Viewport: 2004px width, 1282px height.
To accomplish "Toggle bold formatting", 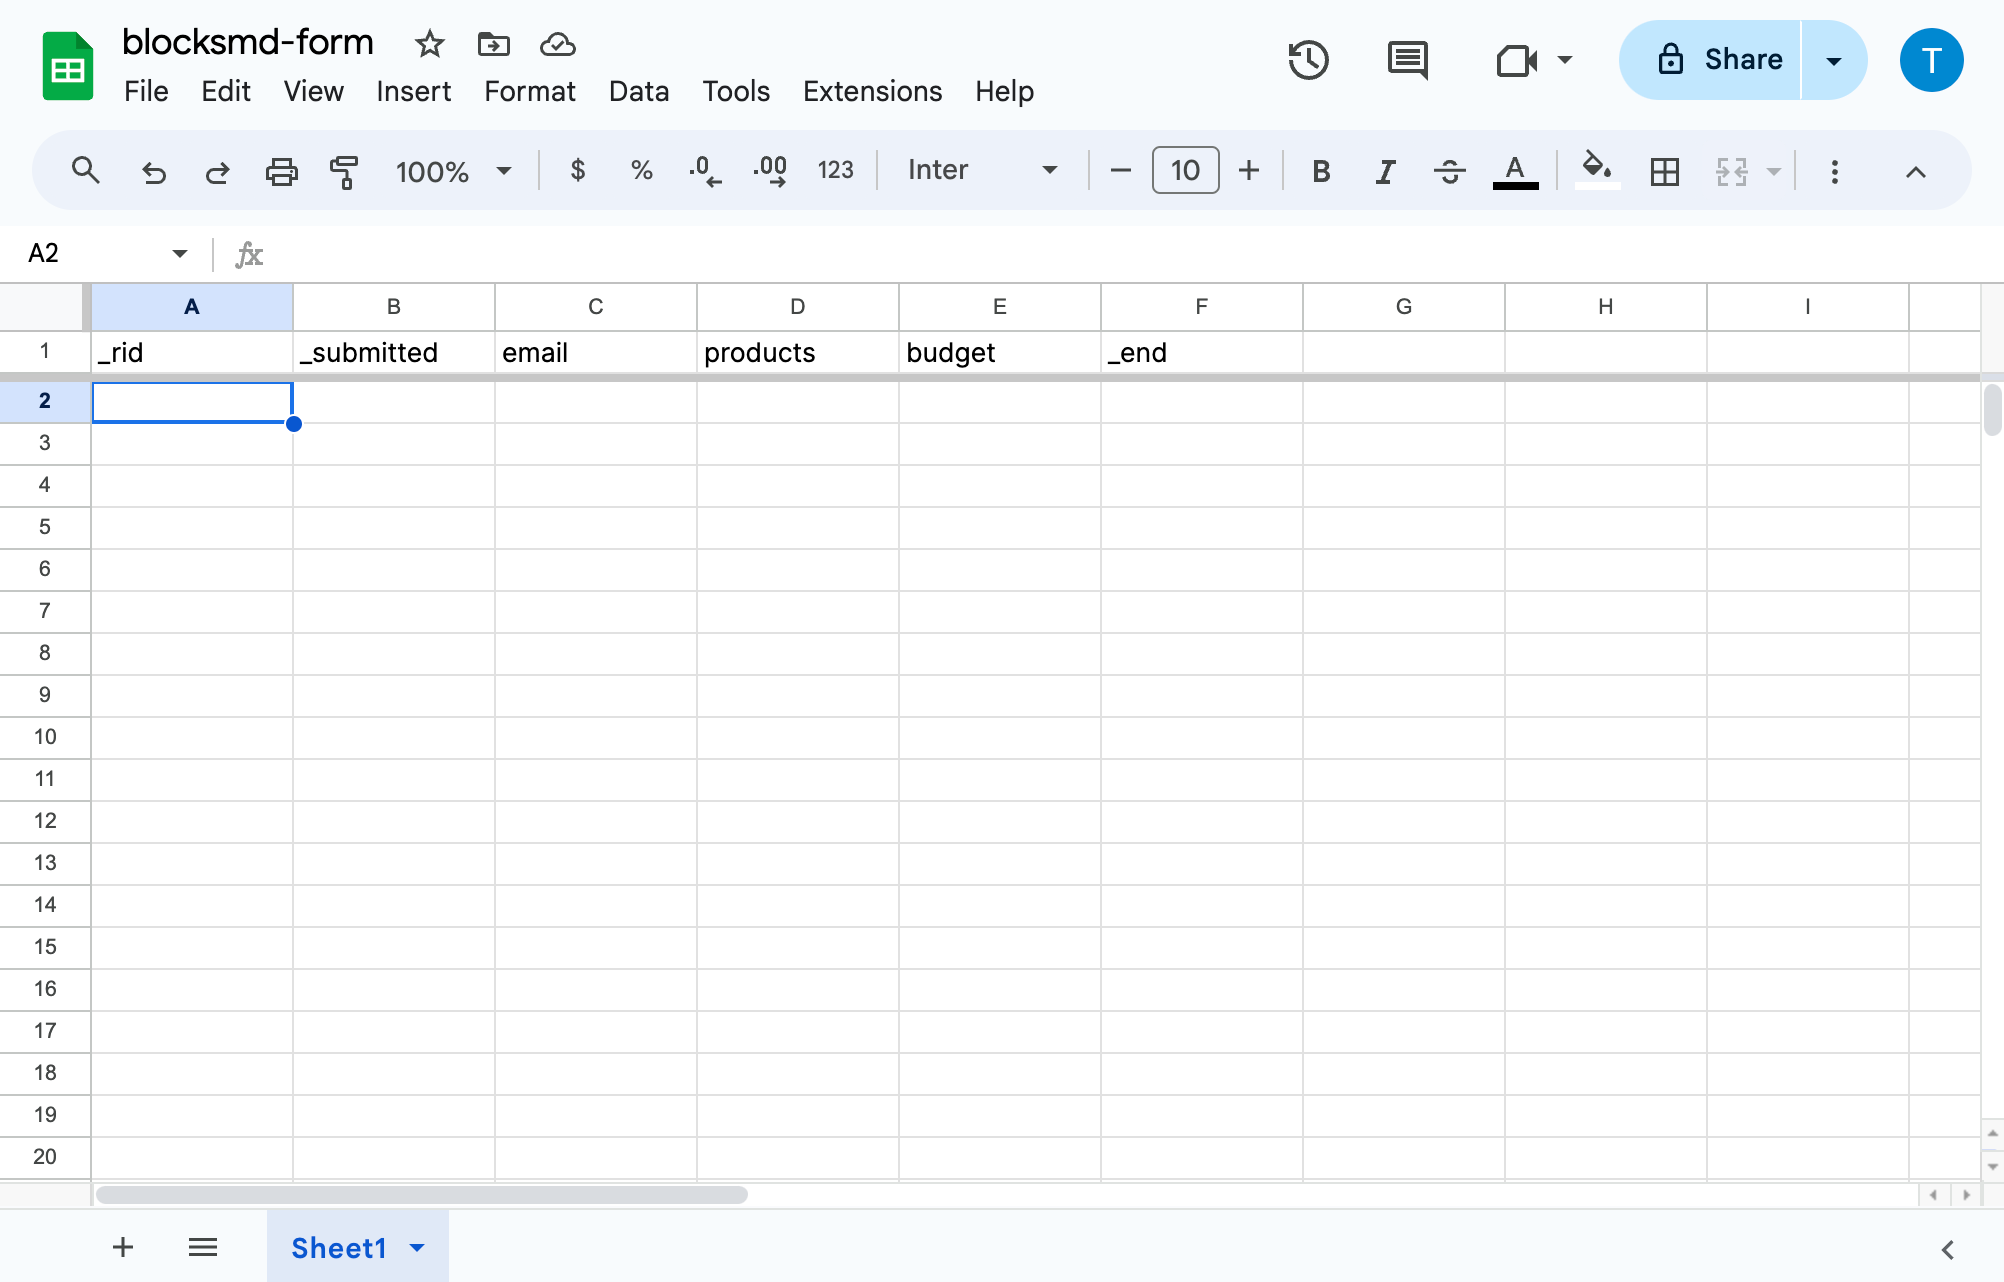I will [1320, 171].
